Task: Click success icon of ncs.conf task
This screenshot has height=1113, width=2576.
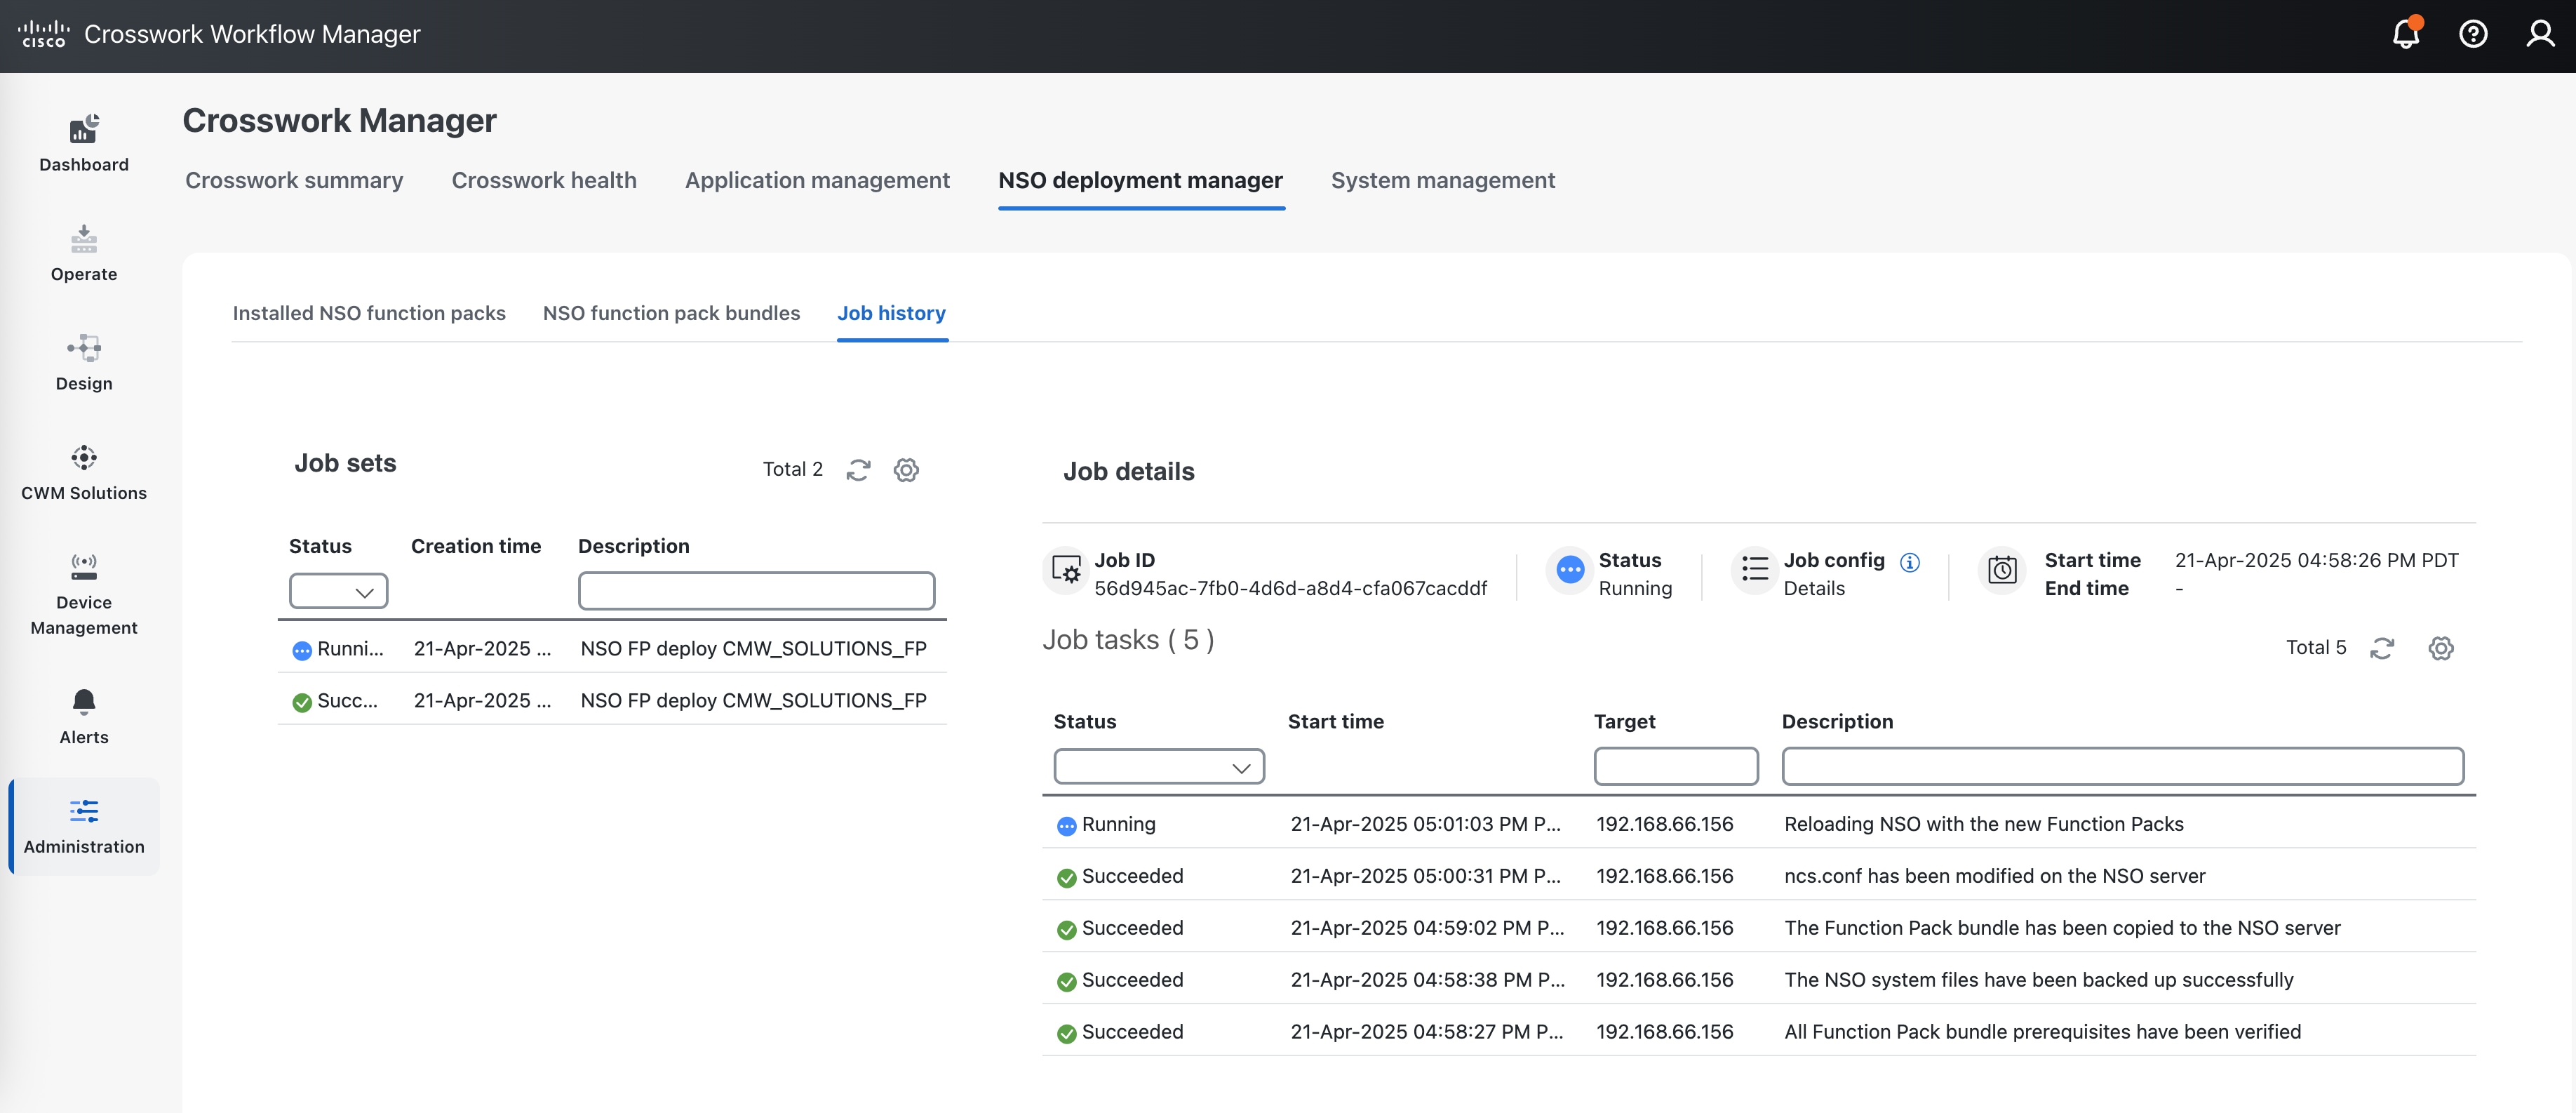Action: 1067,878
